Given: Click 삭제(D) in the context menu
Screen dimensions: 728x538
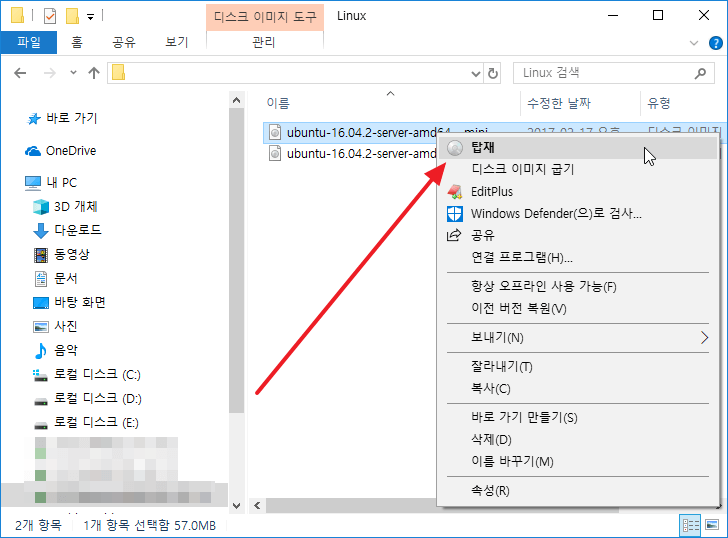Looking at the screenshot, I should 578,440.
